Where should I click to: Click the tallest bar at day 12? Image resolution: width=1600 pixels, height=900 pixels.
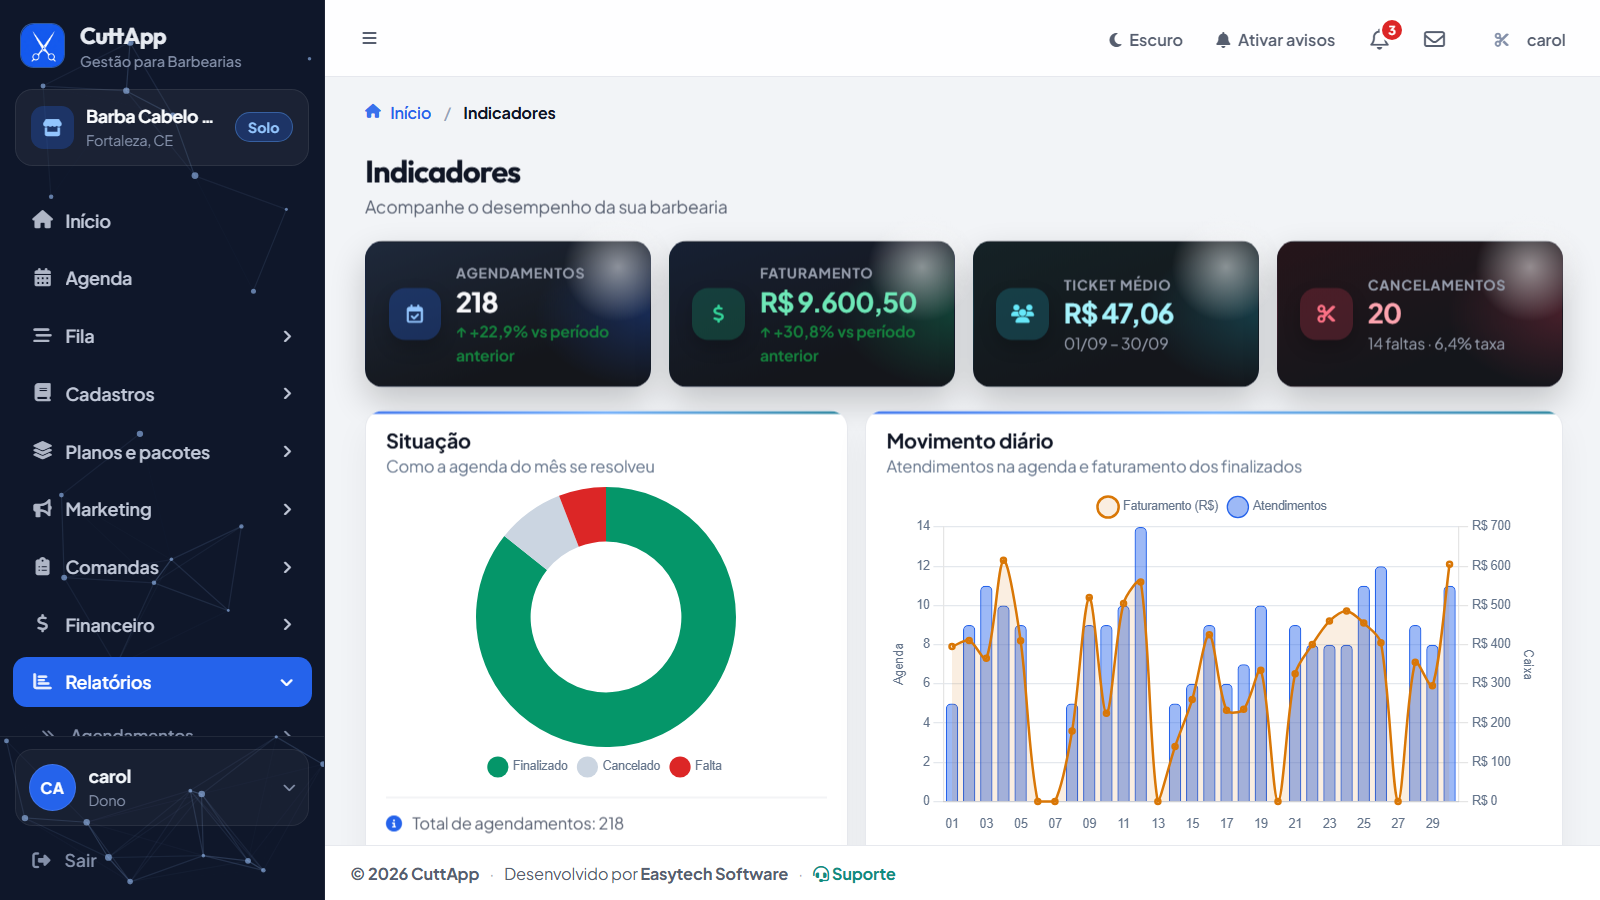pyautogui.click(x=1141, y=664)
